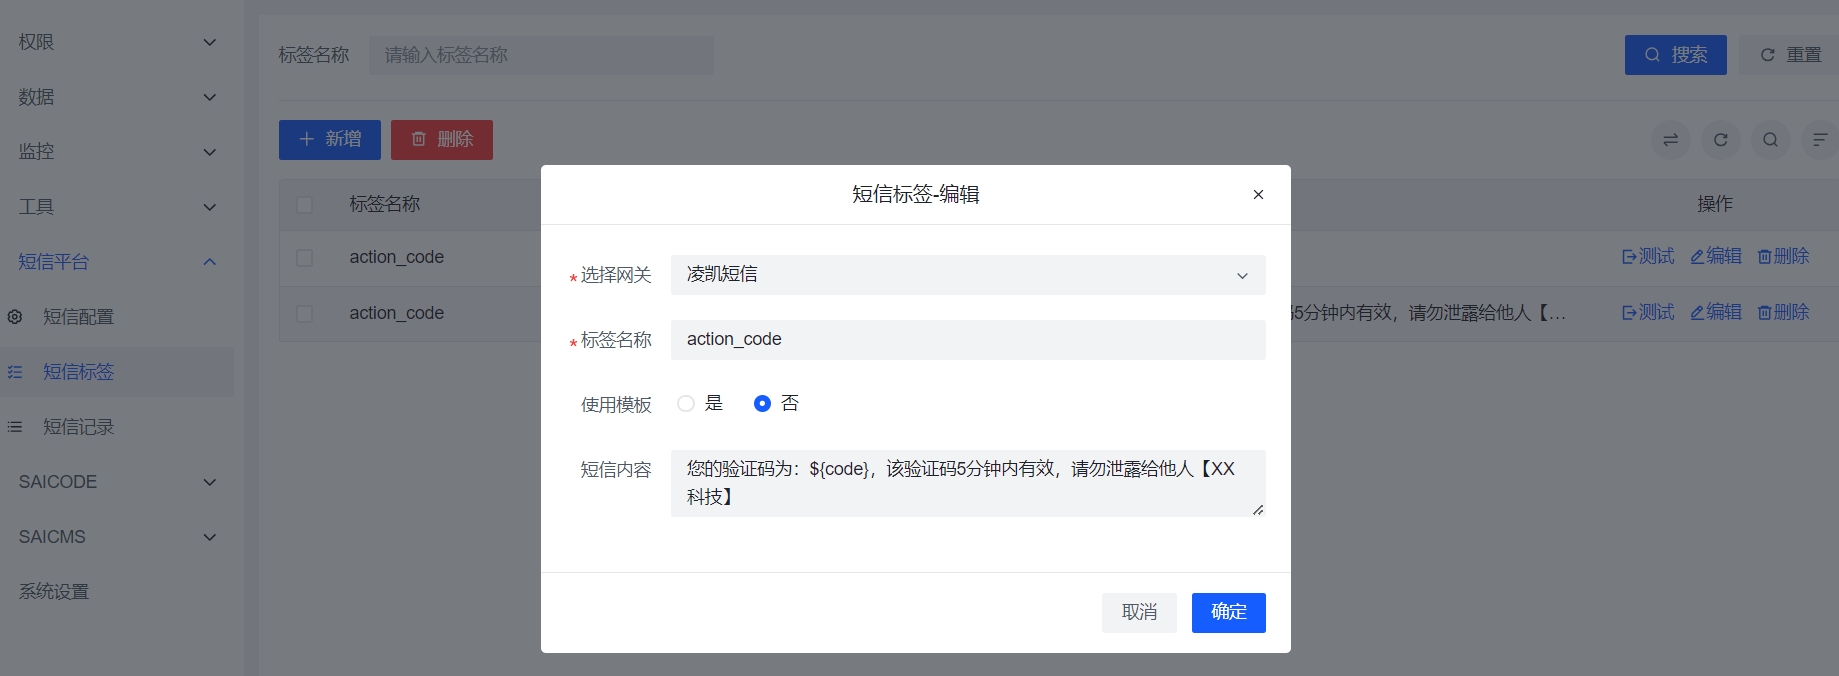Open column settings icon at far right
The height and width of the screenshot is (676, 1839).
pos(1819,140)
